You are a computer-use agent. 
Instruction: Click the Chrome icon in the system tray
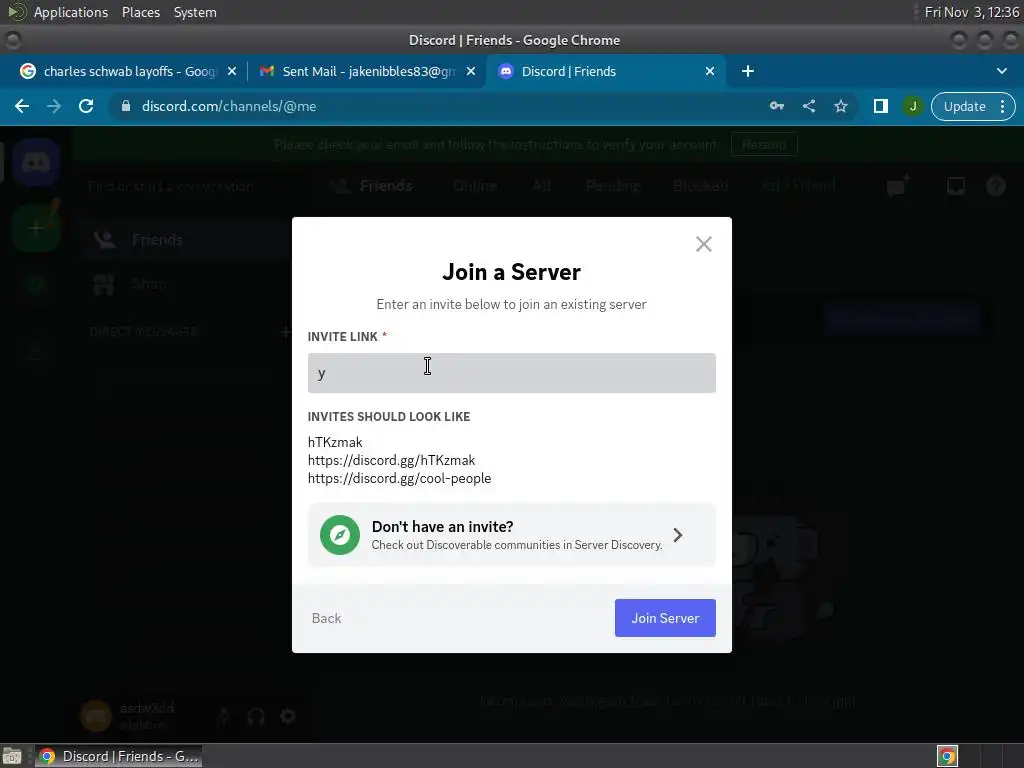pos(947,756)
